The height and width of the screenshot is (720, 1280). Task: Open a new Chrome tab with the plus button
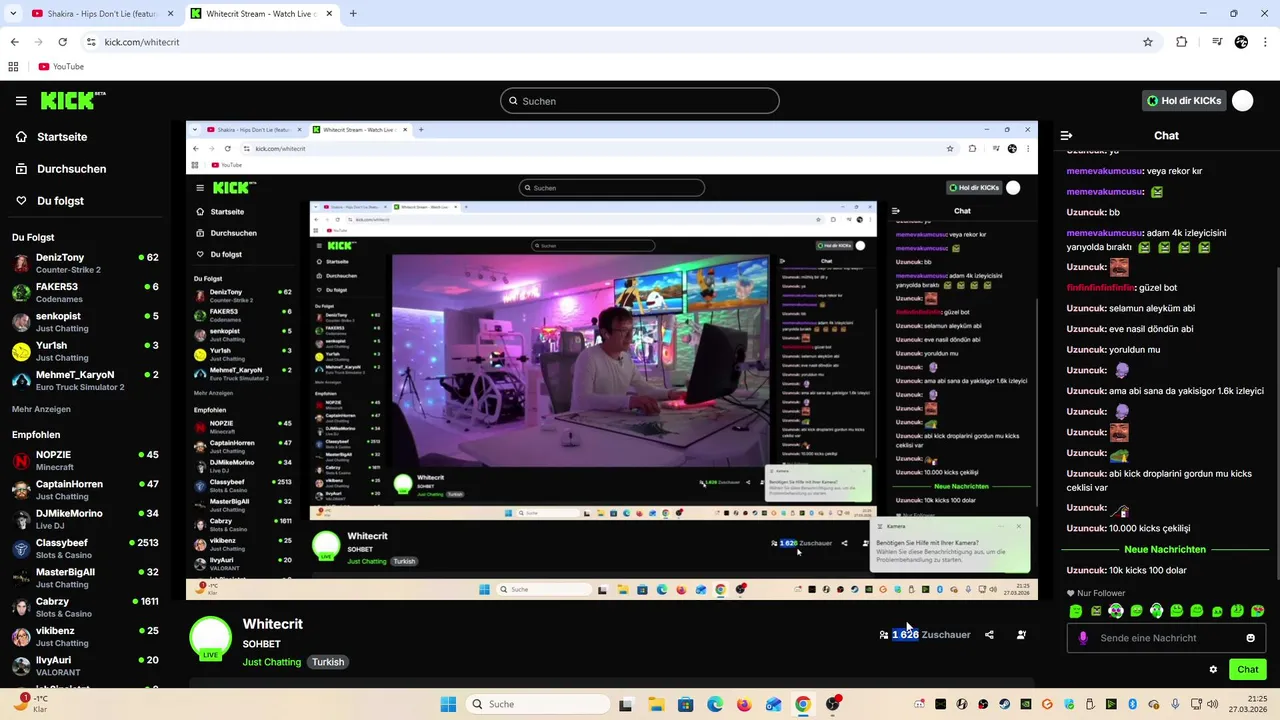[x=353, y=14]
